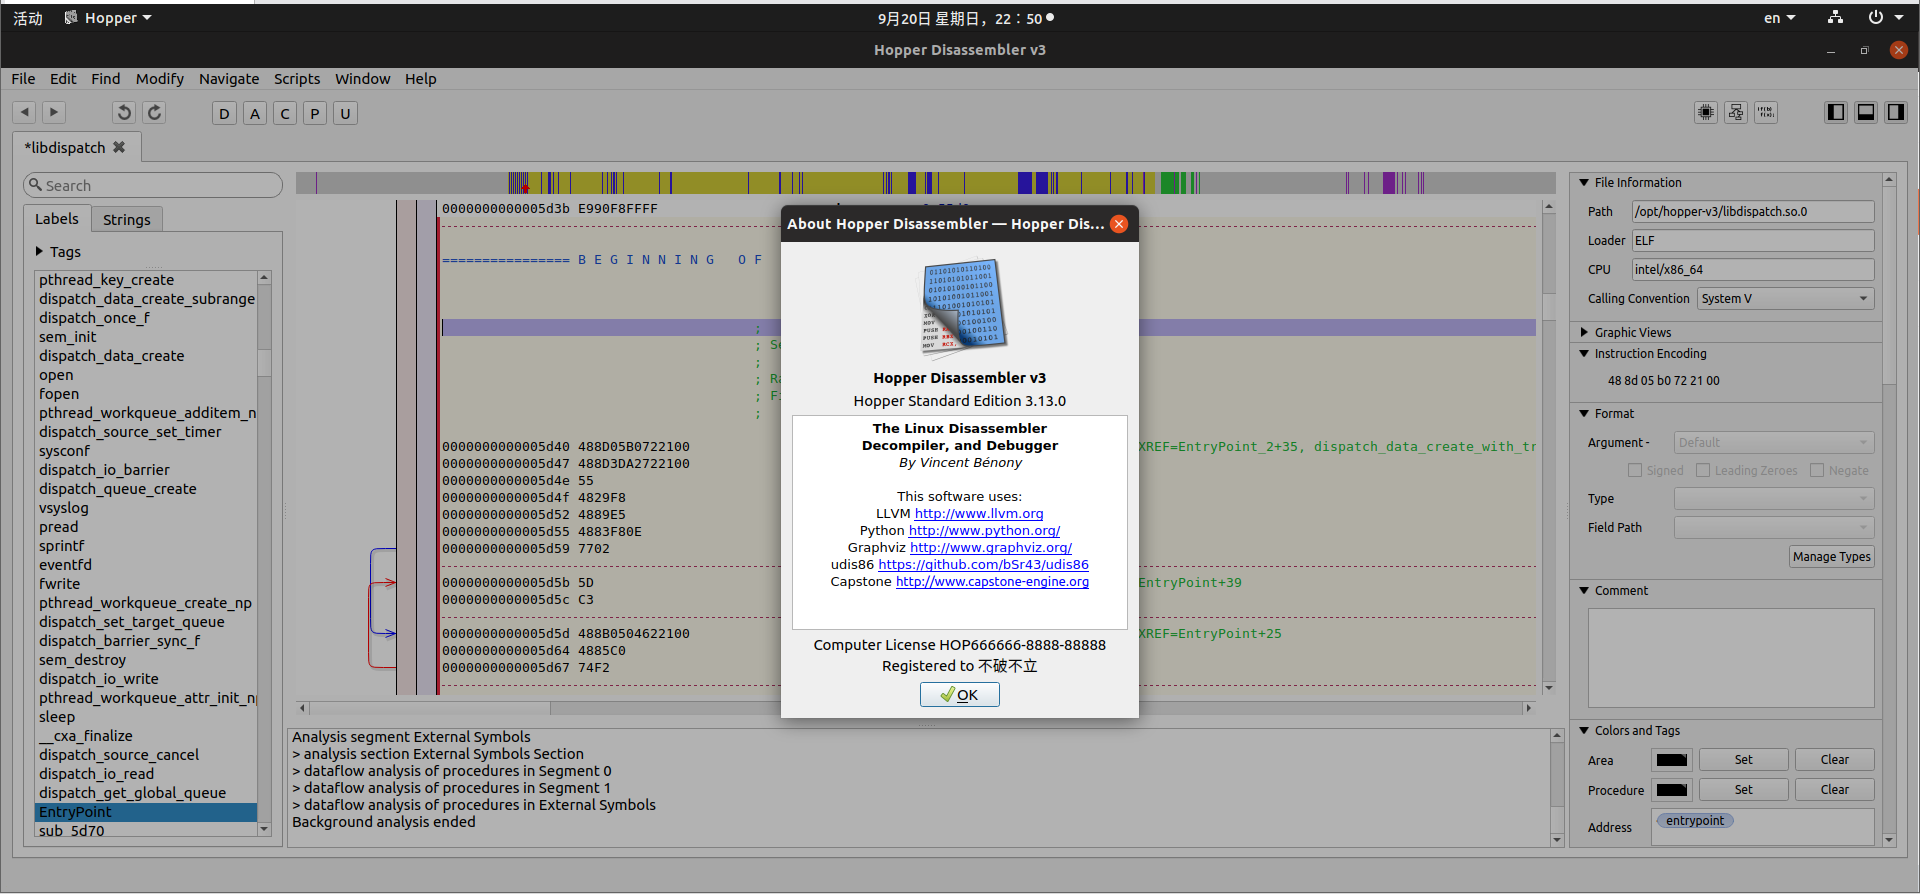The height and width of the screenshot is (894, 1920).
Task: Collapse the Format section
Action: click(x=1584, y=414)
